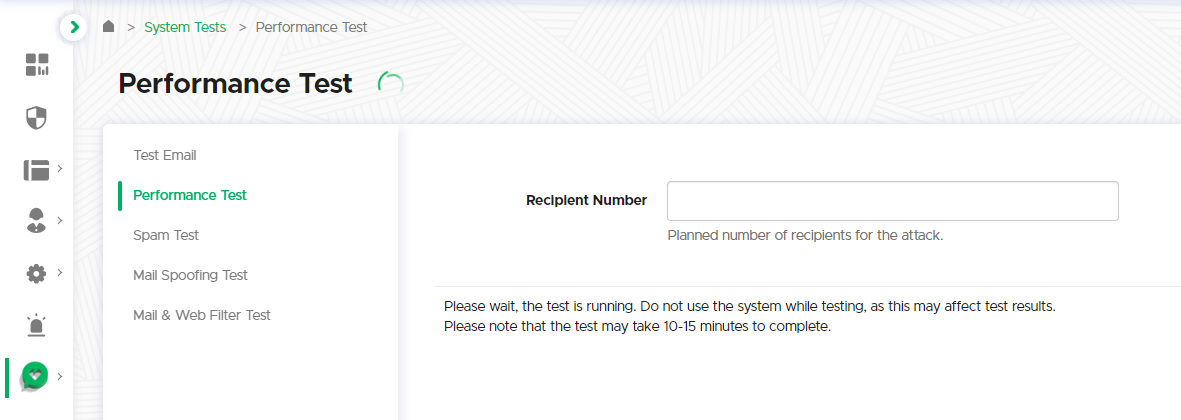Click the shield security icon in sidebar
This screenshot has width=1181, height=420.
pyautogui.click(x=36, y=118)
